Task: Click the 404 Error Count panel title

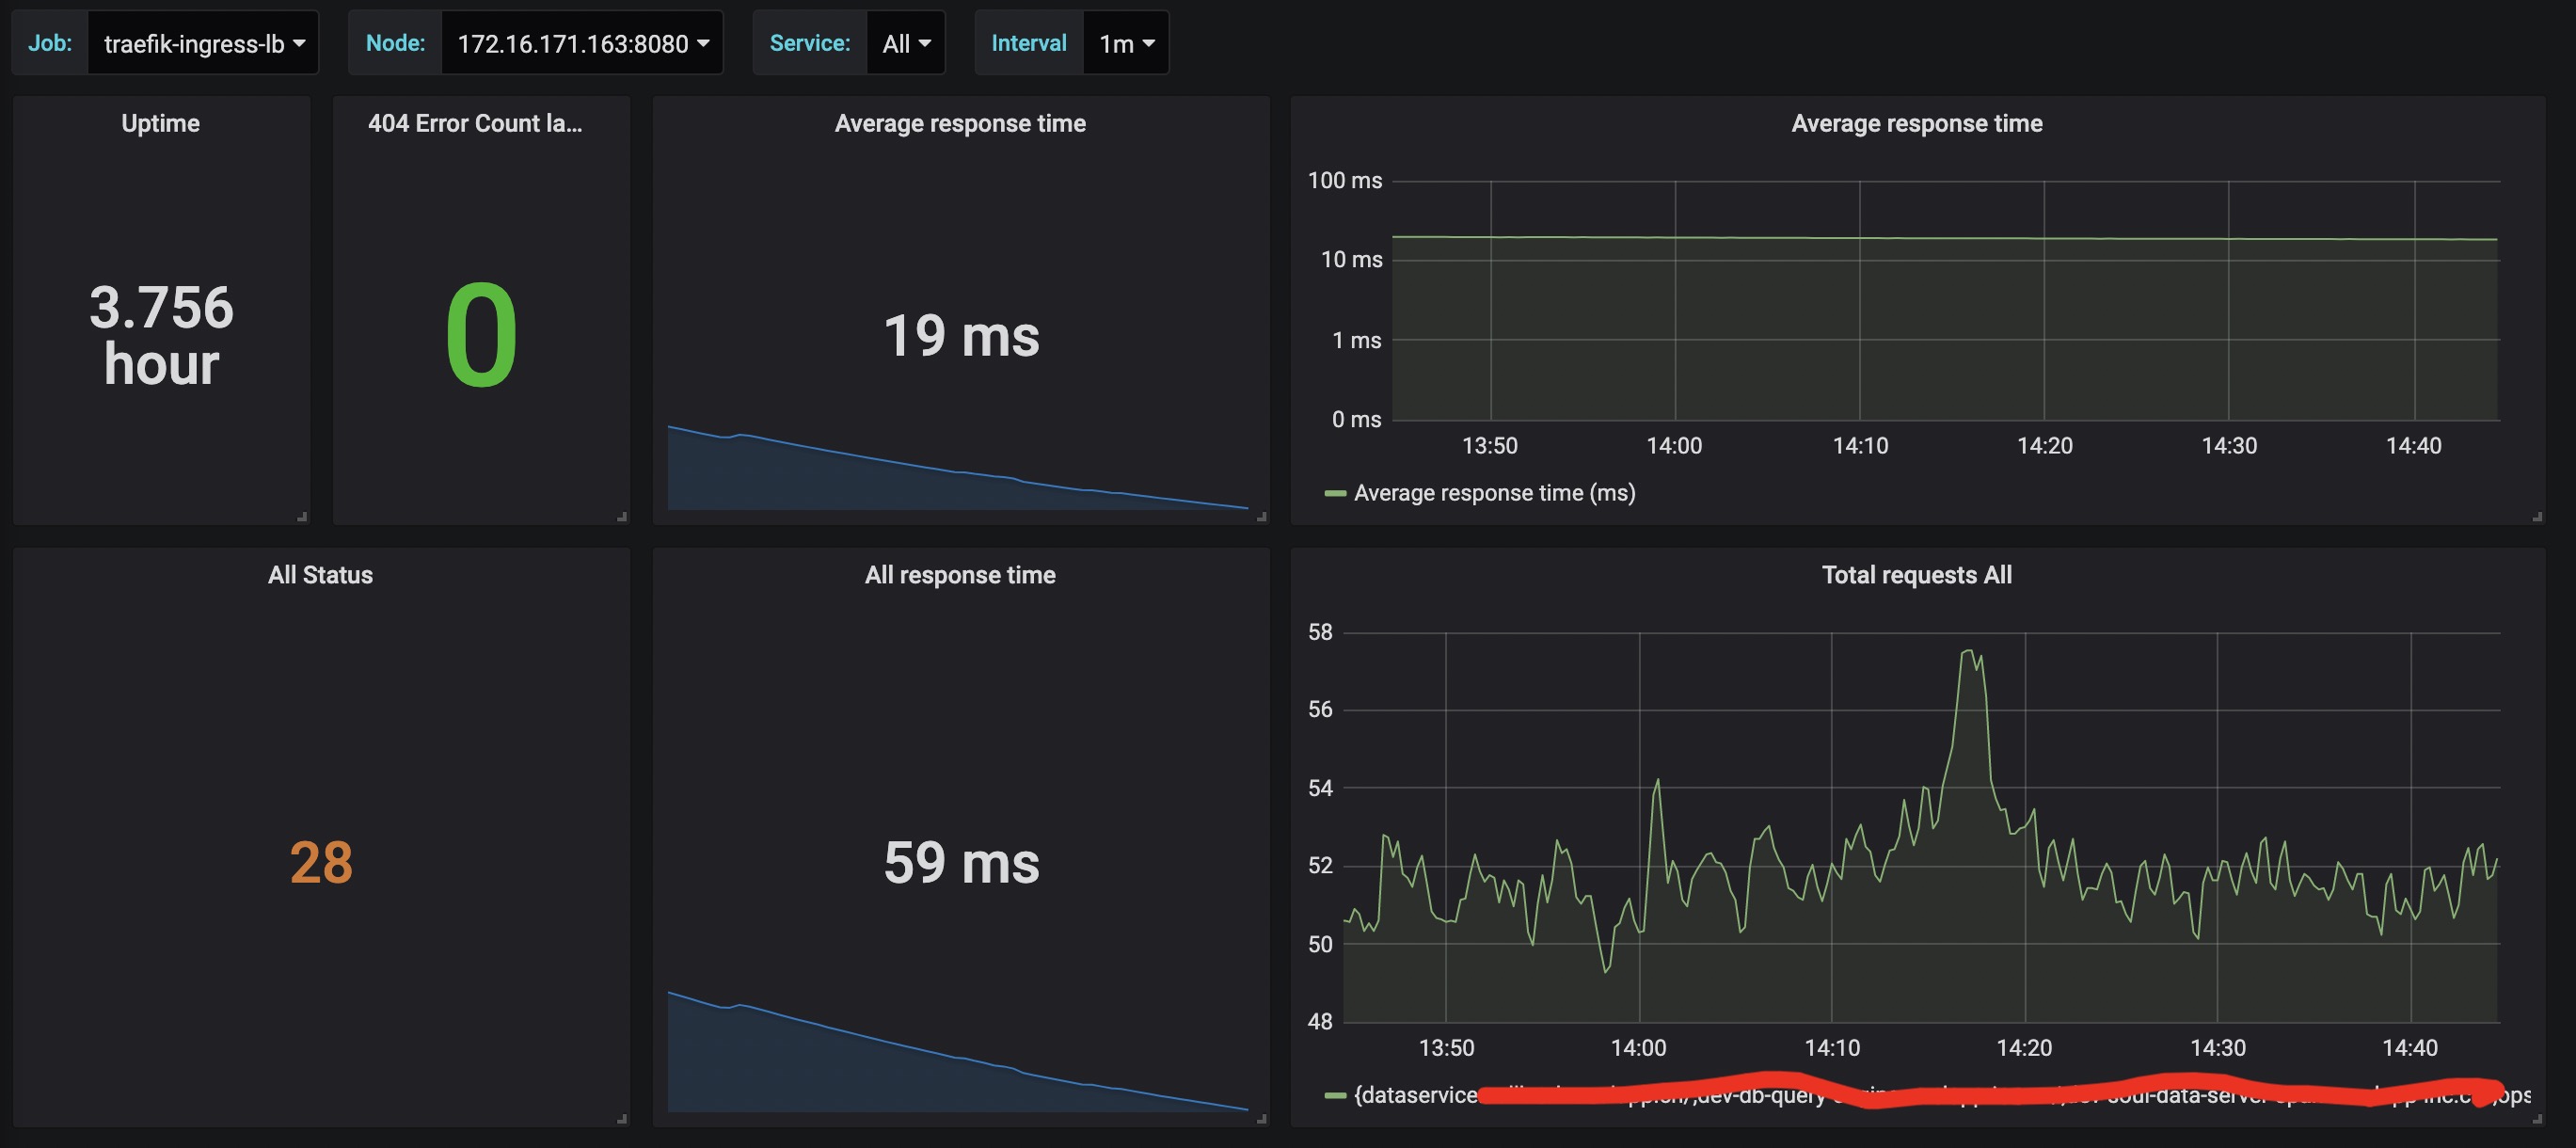Action: tap(474, 123)
